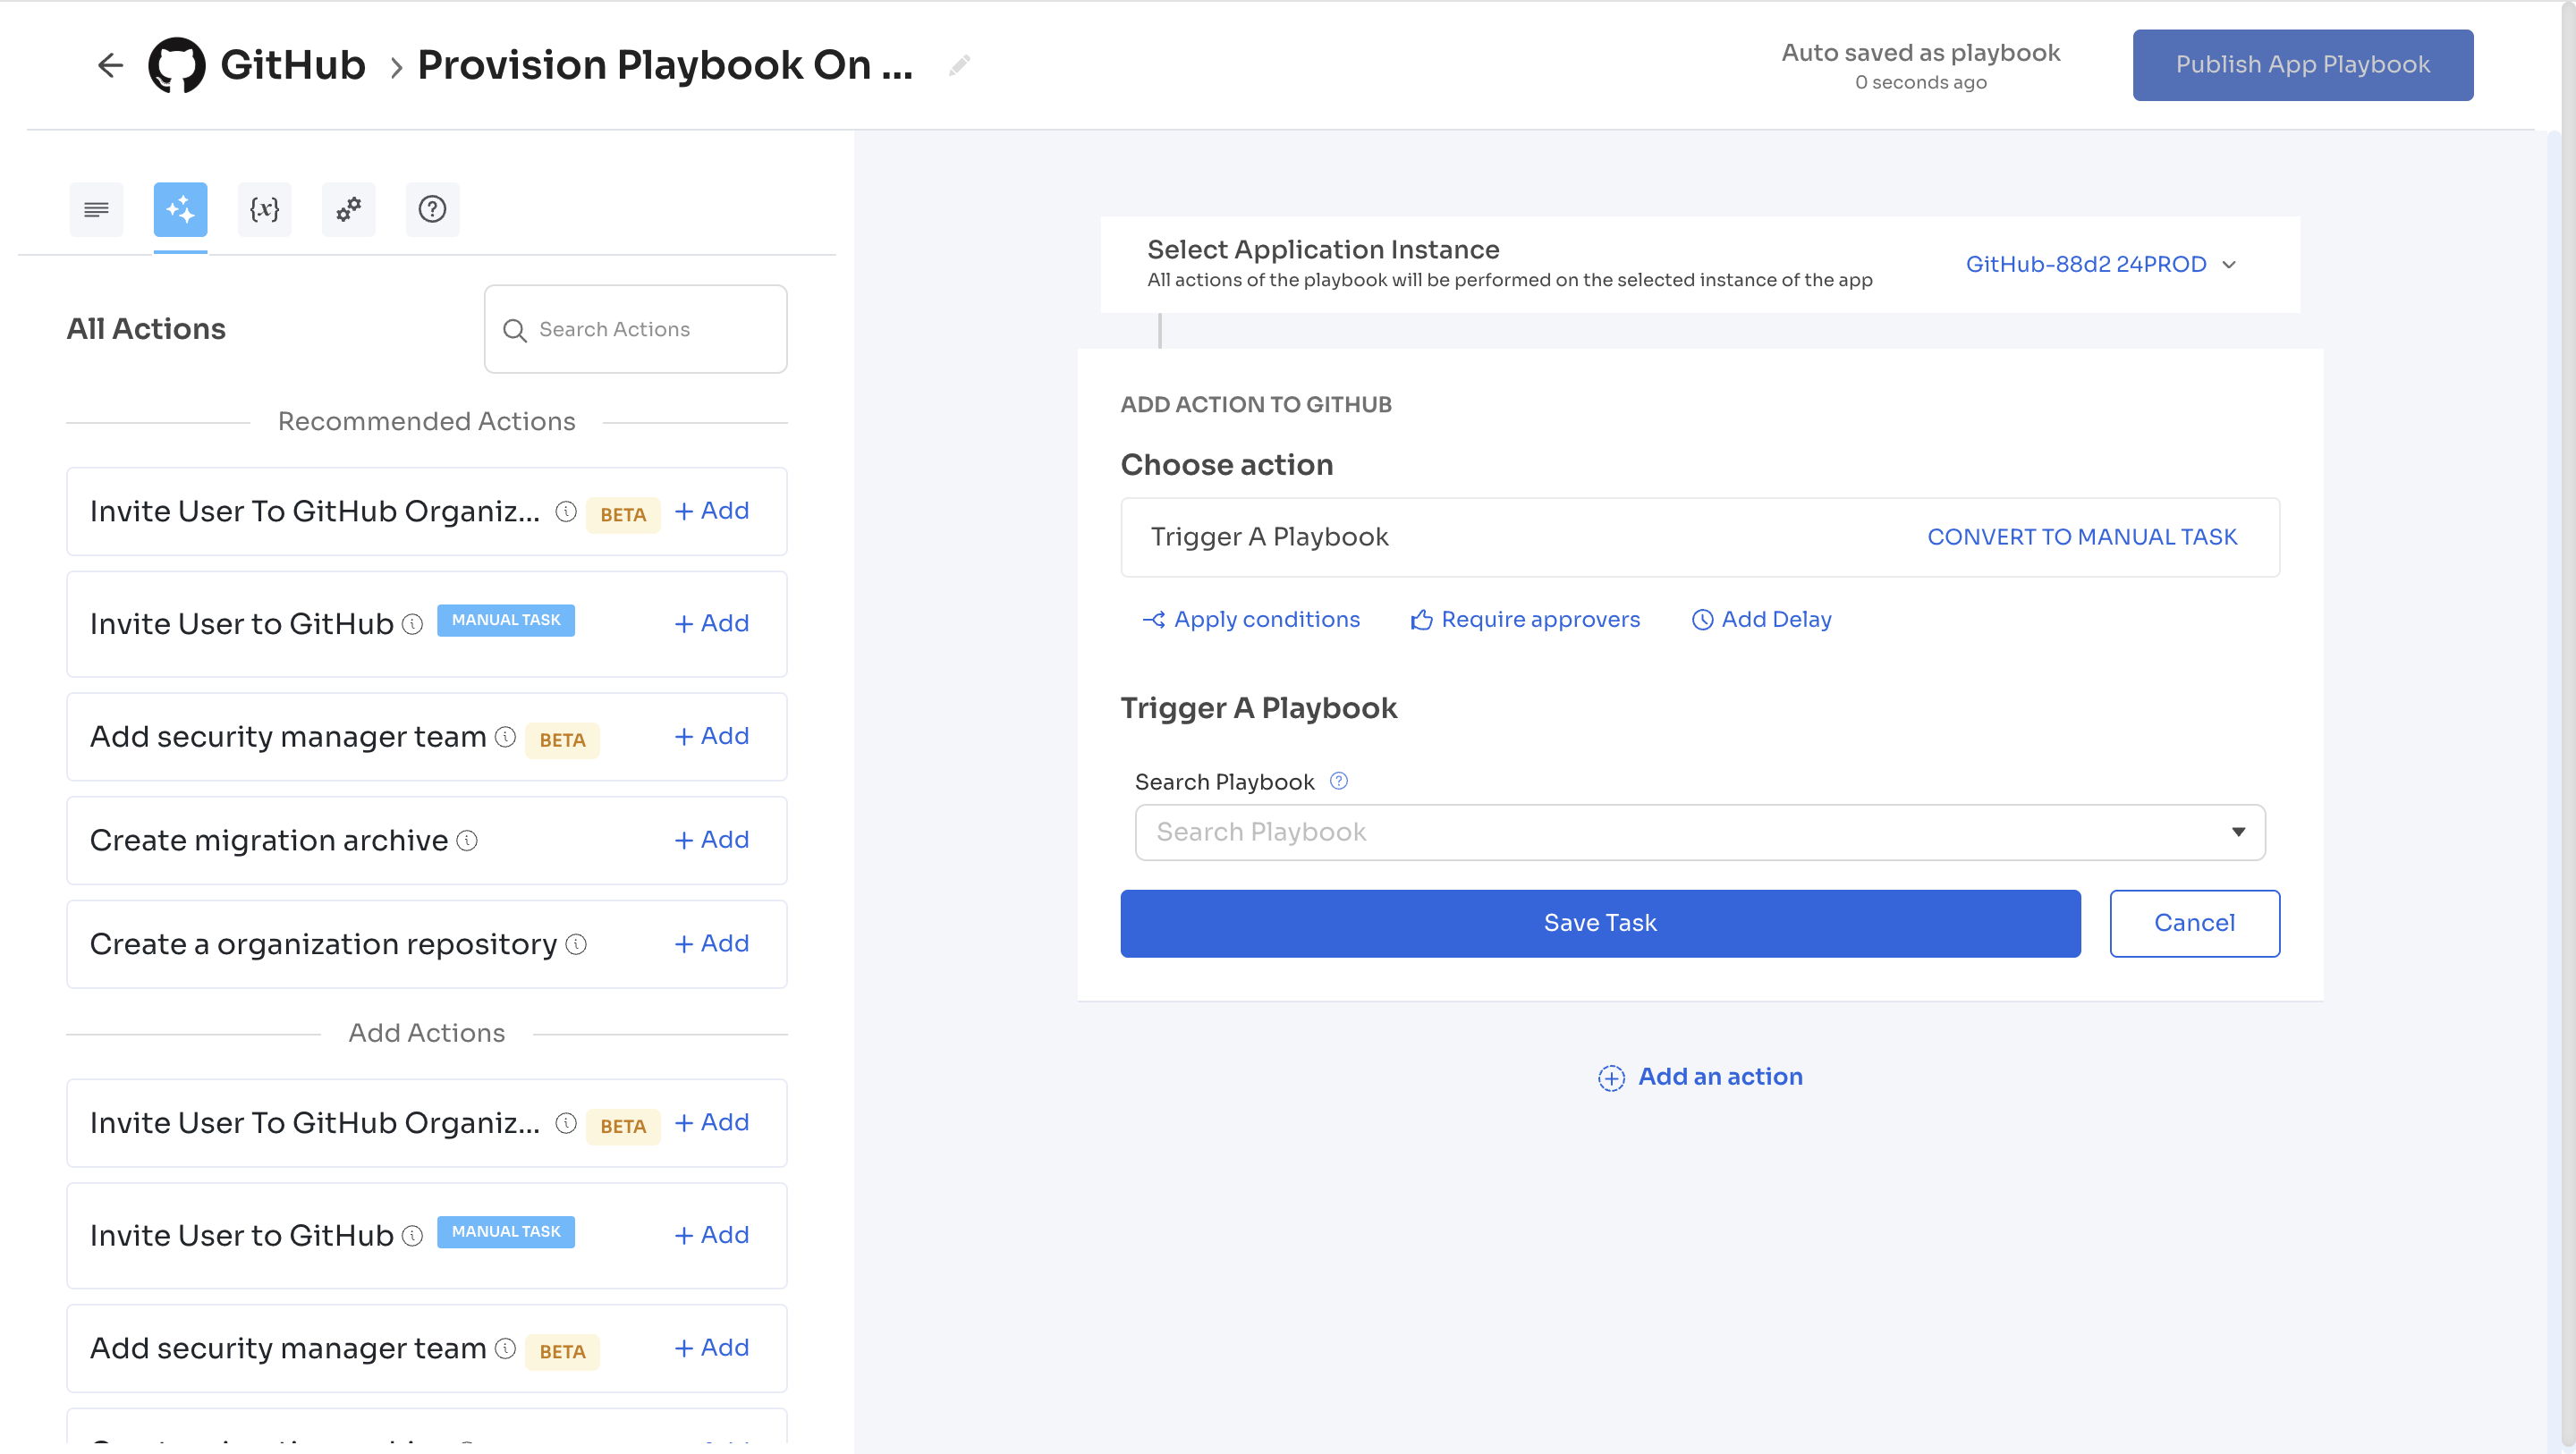Select the sparkle actions tab
Viewport: 2576px width, 1454px height.
point(180,209)
